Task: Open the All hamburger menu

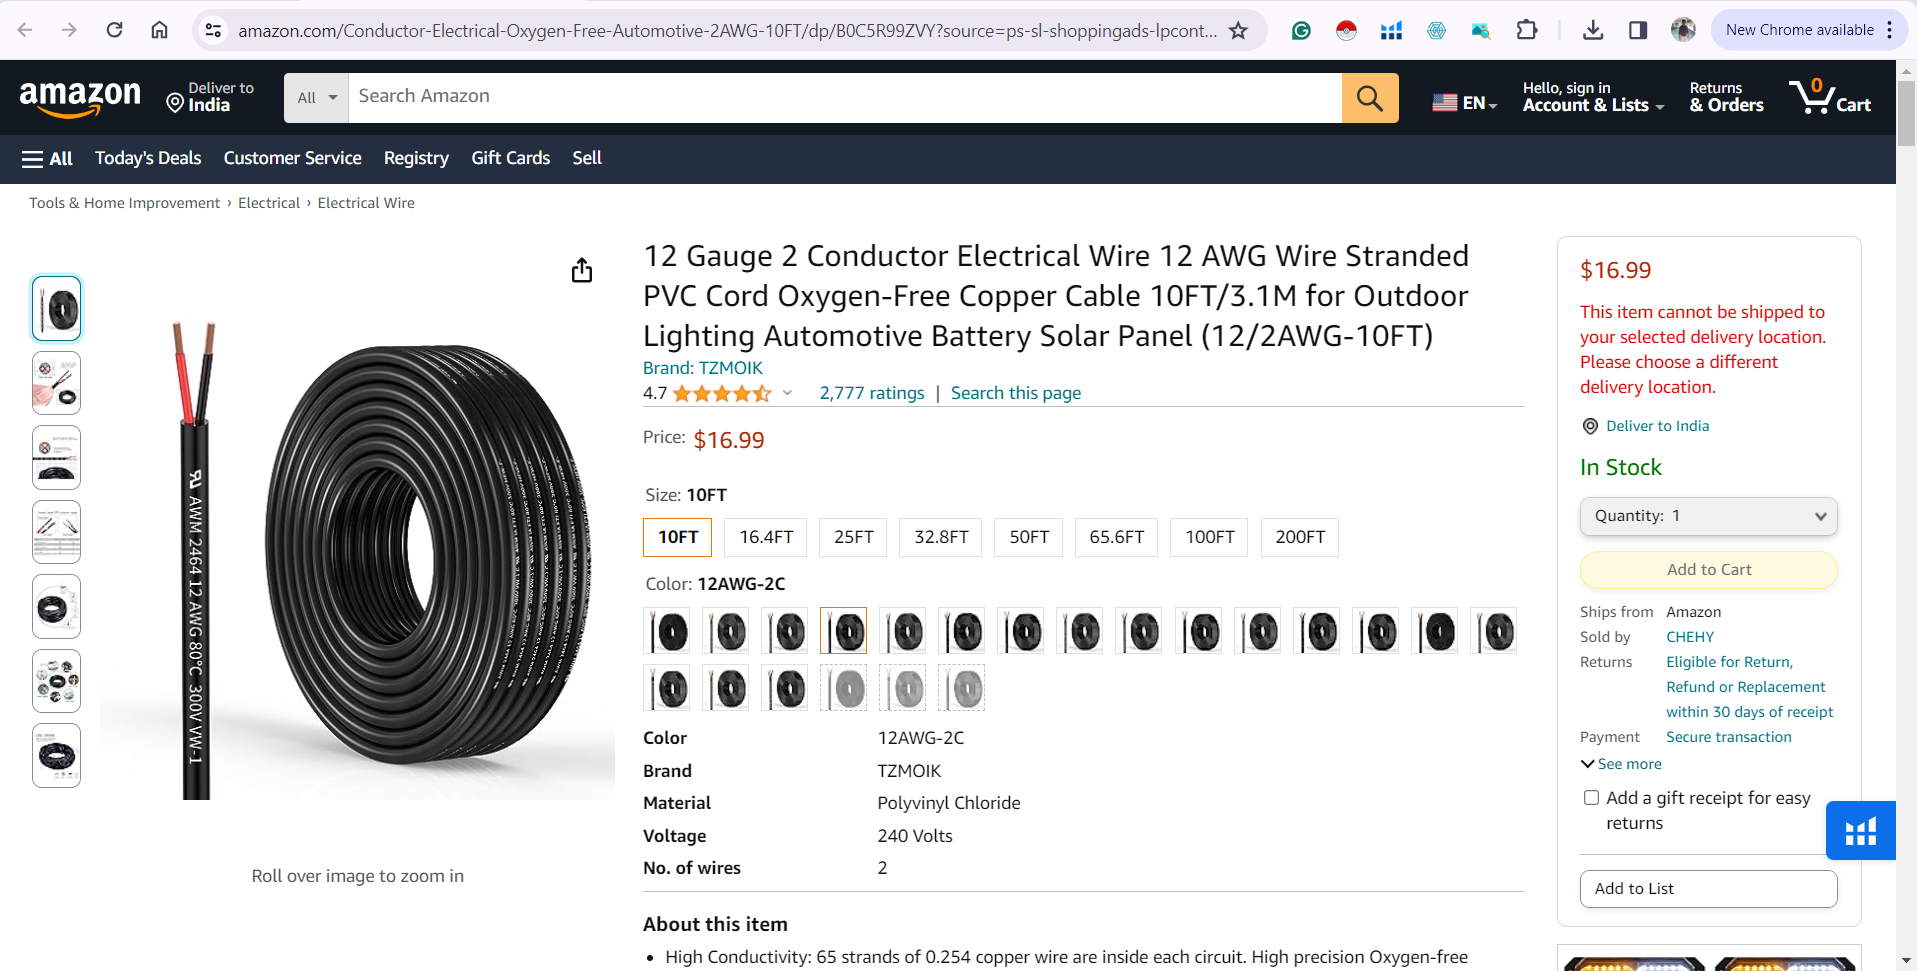Action: [46, 158]
